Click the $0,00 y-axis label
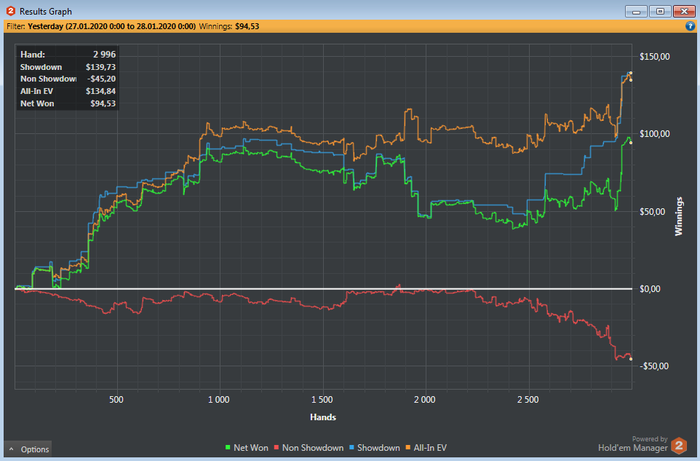The image size is (700, 461). pos(650,289)
